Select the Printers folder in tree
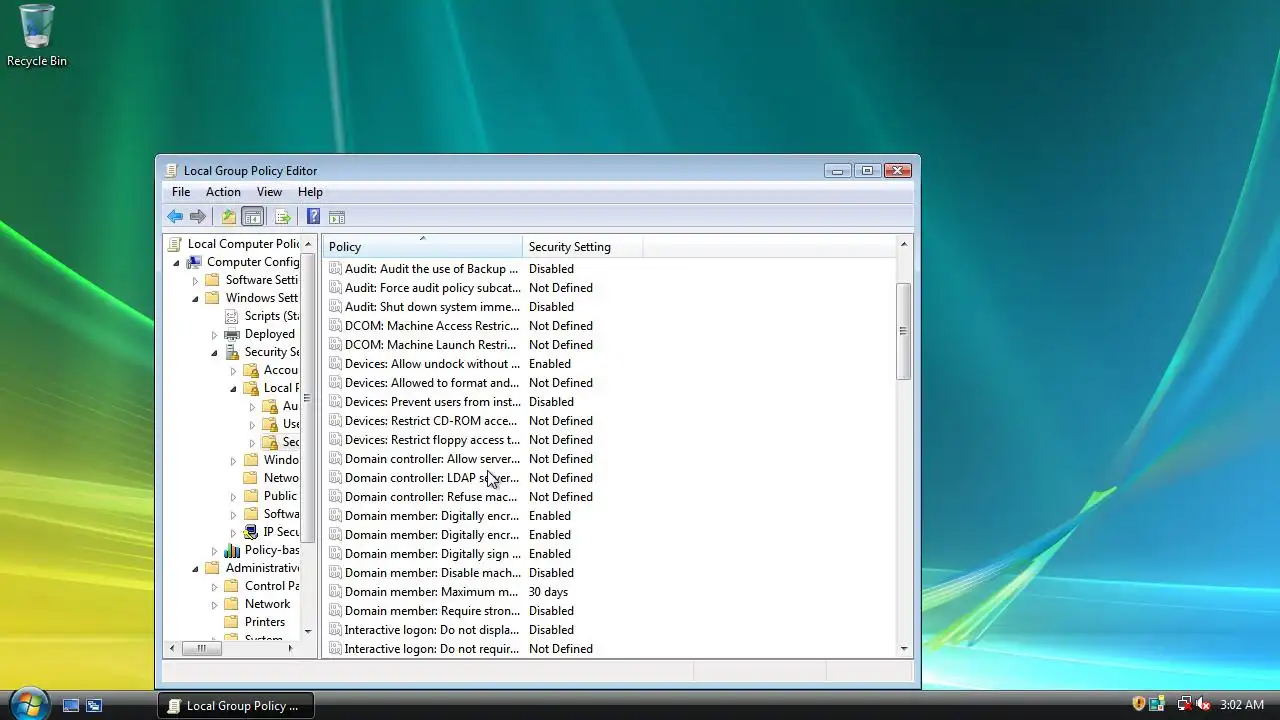 pos(232,622)
